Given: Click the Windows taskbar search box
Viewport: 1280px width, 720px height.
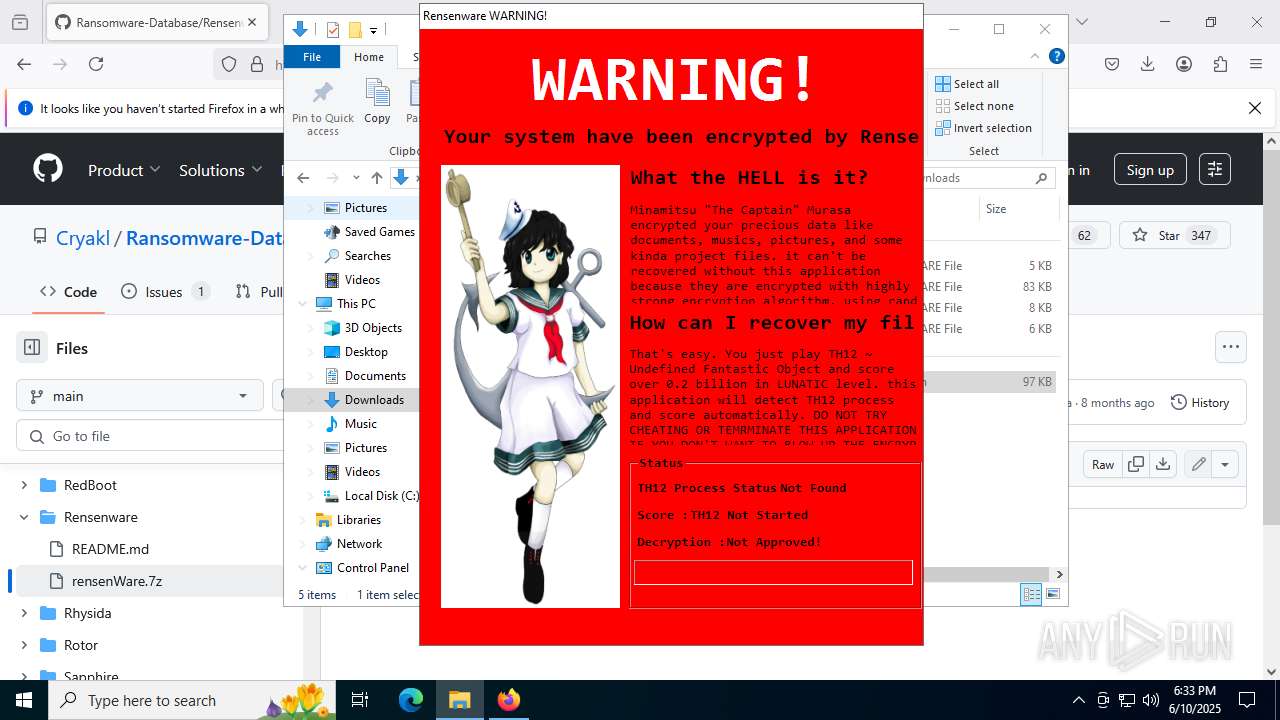Looking at the screenshot, I should (193, 700).
